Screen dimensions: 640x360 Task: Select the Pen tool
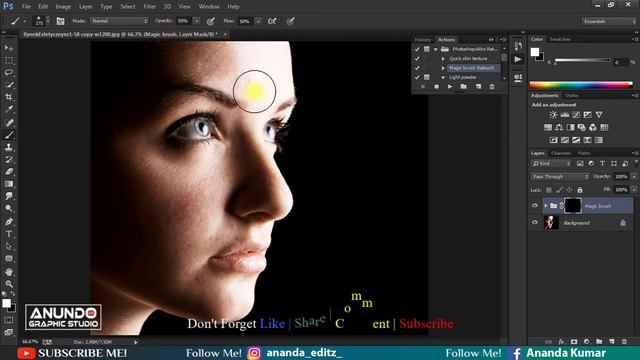pyautogui.click(x=9, y=222)
